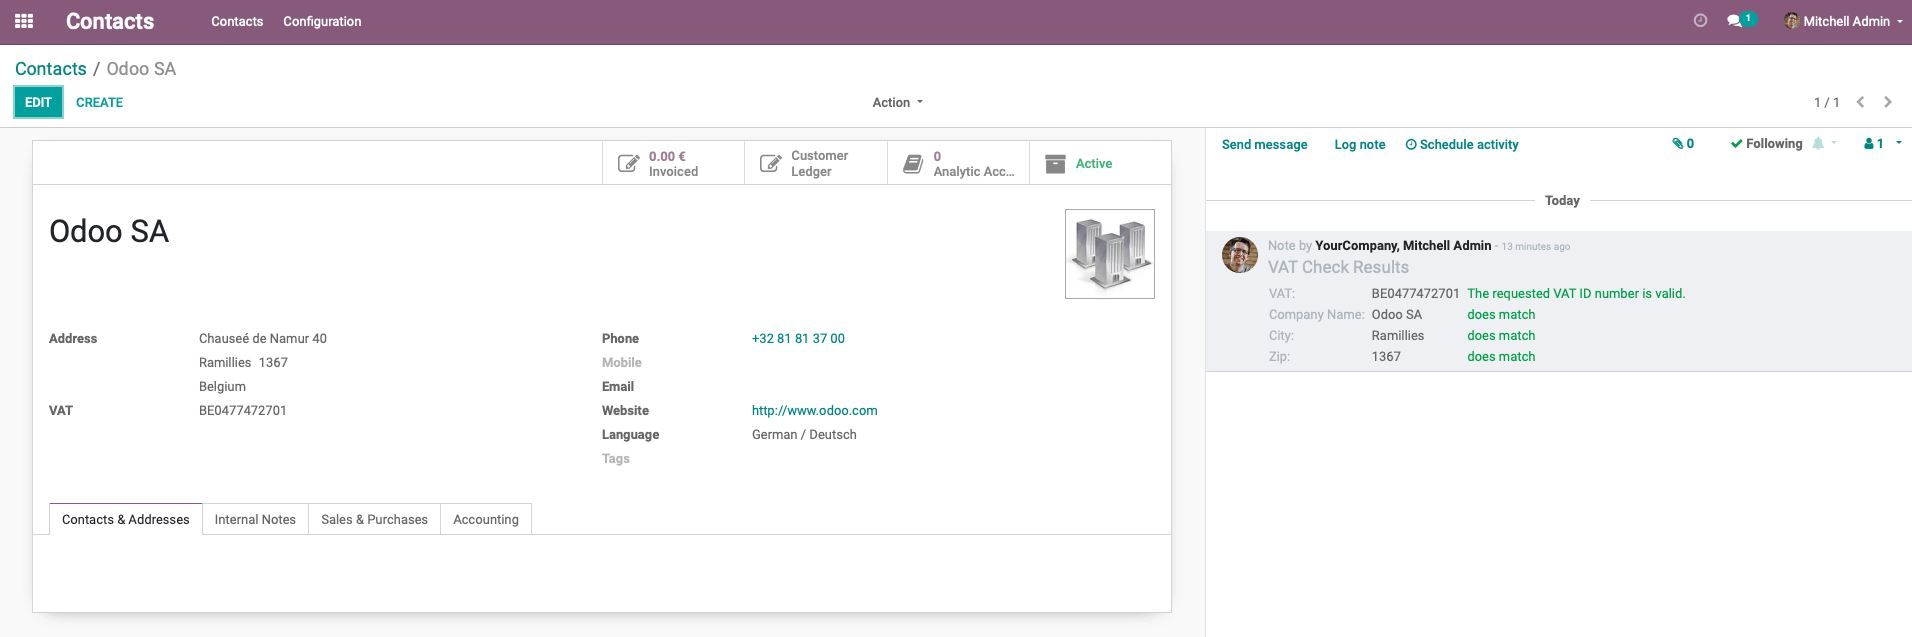Click the Odoo SA company image
The image size is (1912, 637).
tap(1110, 254)
